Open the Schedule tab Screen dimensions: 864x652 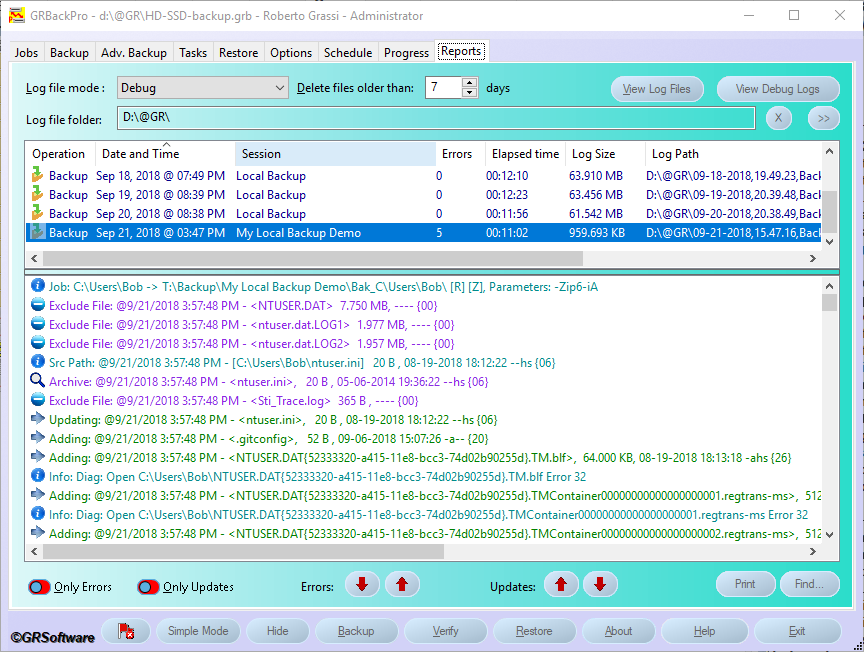tap(348, 52)
